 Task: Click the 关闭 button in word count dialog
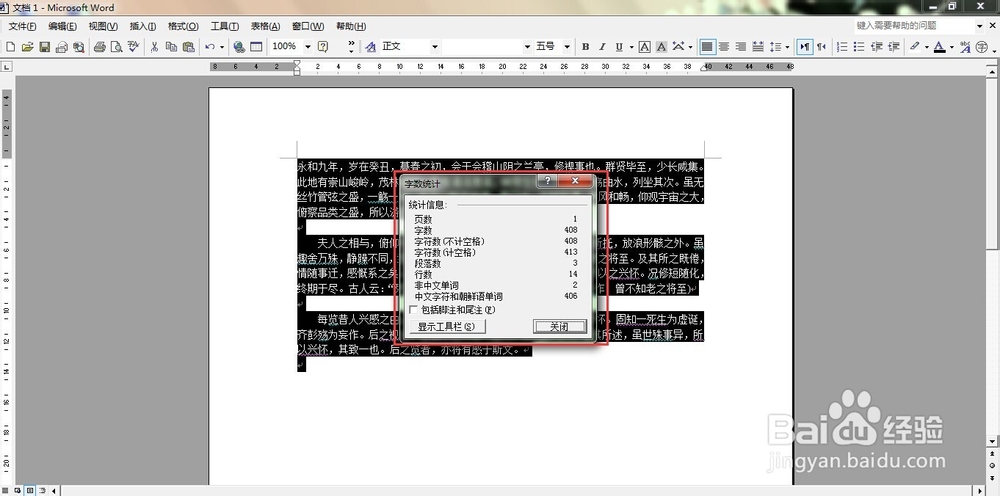[x=559, y=326]
